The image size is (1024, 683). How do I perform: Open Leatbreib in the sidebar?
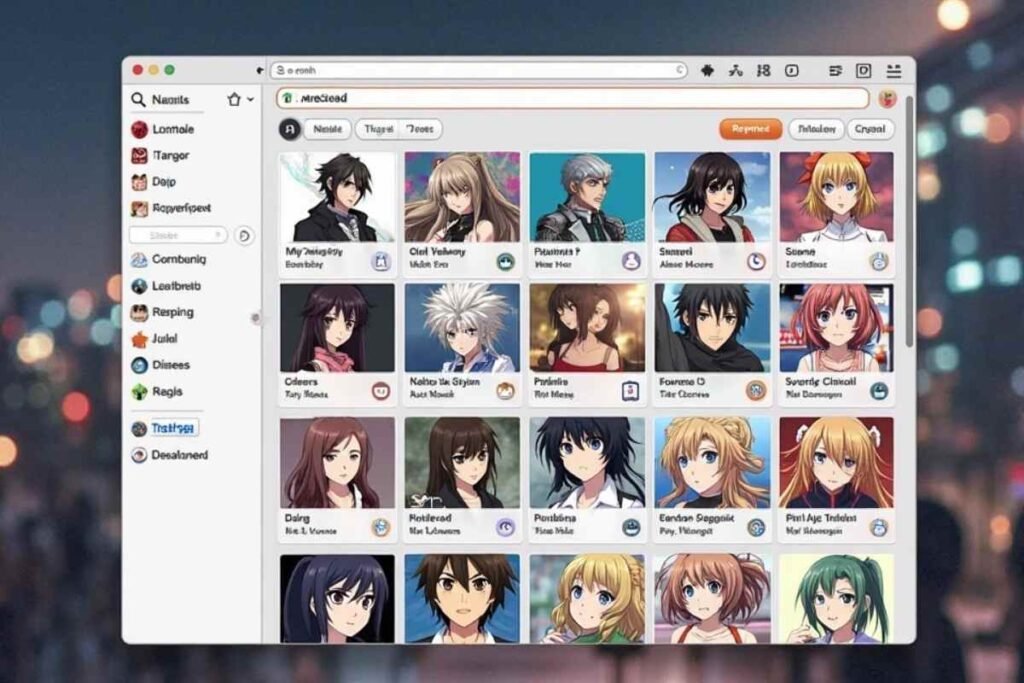(166, 286)
